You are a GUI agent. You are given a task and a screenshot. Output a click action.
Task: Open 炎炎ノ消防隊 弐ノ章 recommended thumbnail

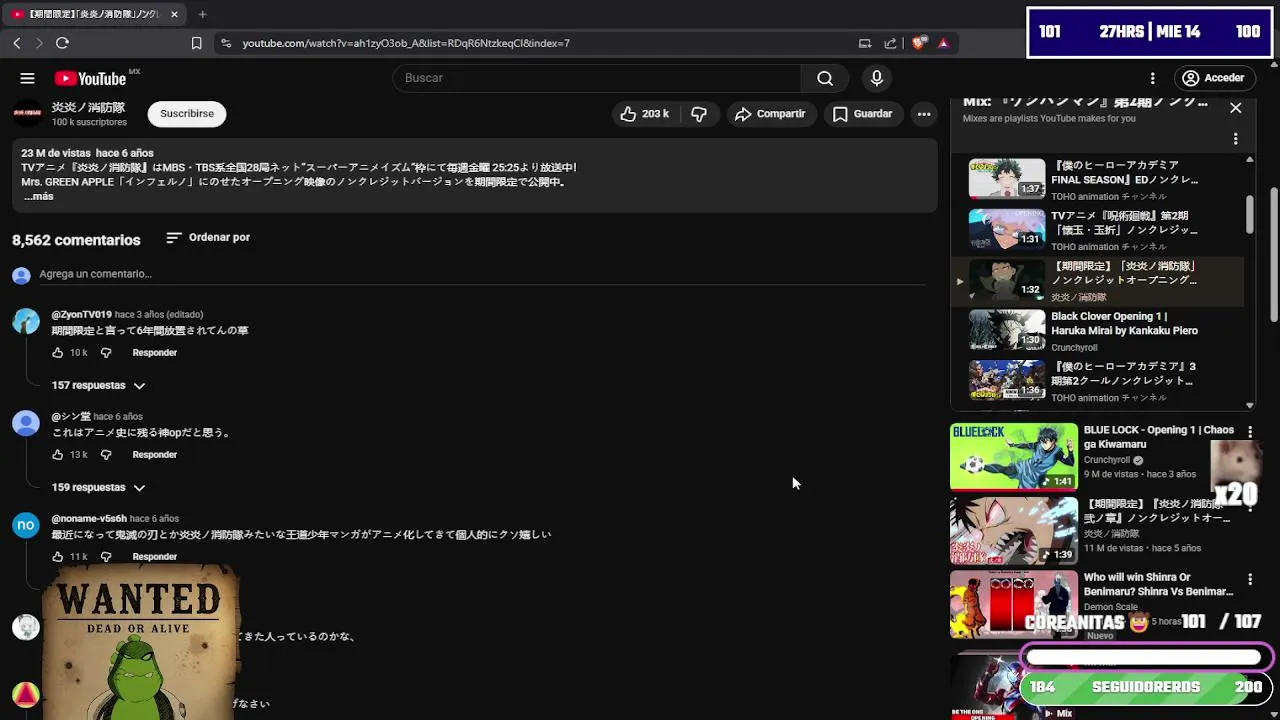[1013, 531]
